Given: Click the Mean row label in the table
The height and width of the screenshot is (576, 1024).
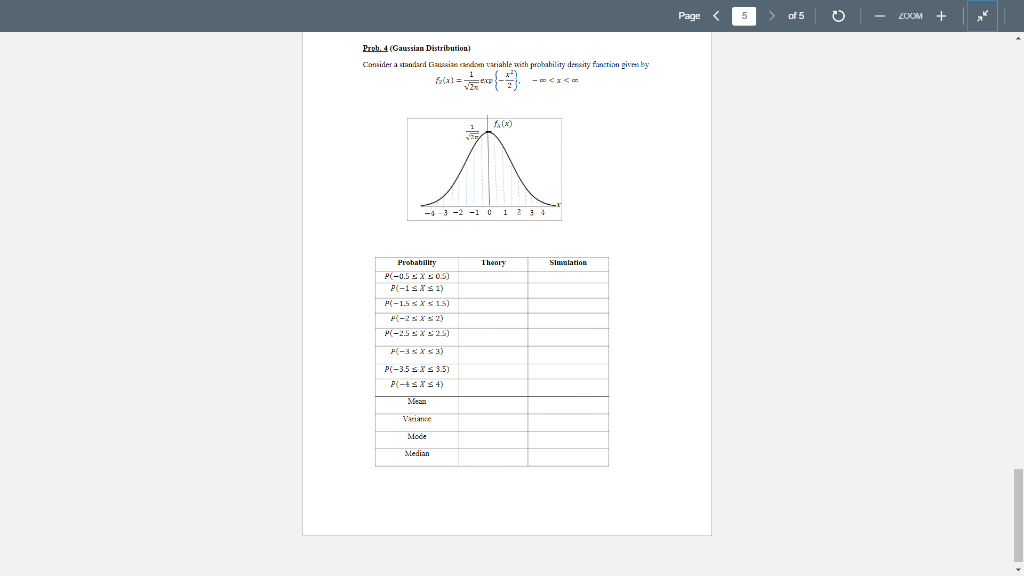Looking at the screenshot, I should point(416,401).
